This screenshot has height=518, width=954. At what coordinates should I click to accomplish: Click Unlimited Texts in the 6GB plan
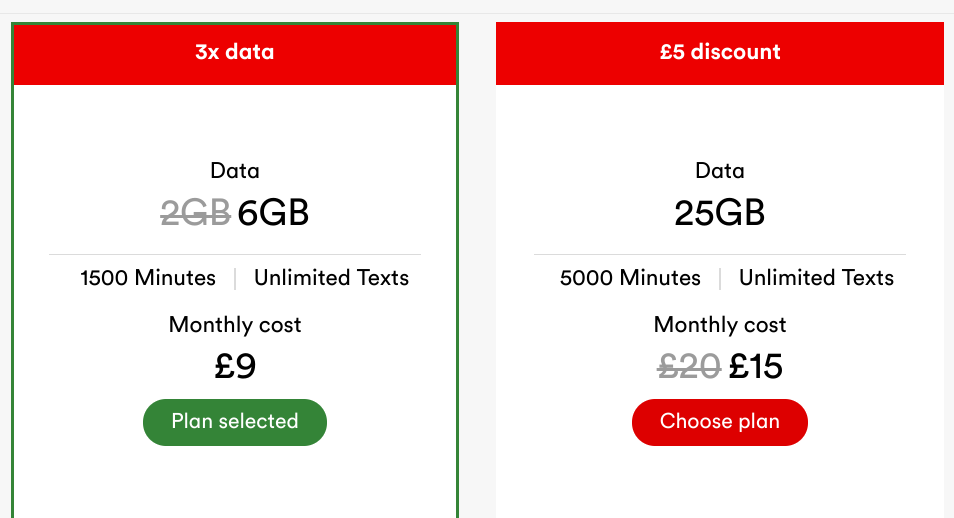[331, 278]
